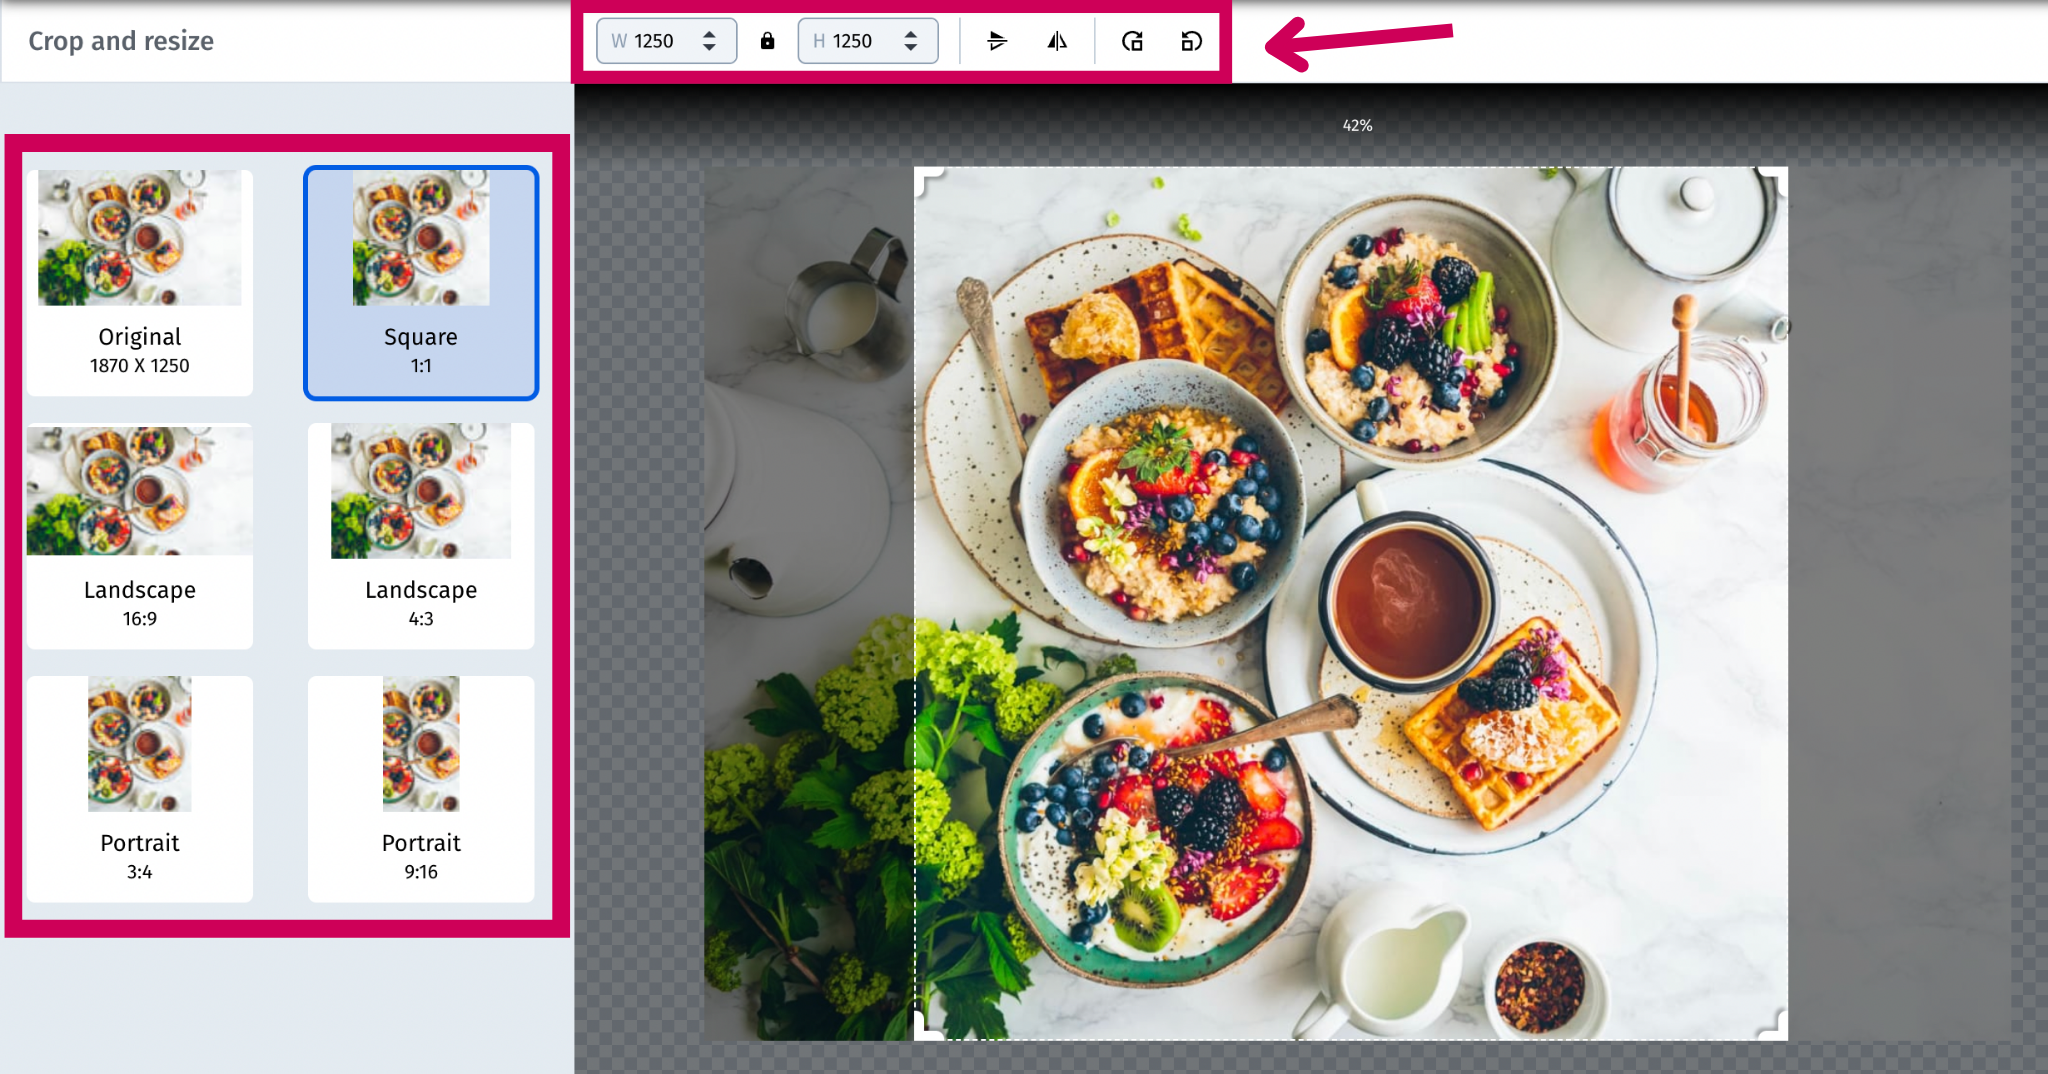This screenshot has height=1074, width=2048.
Task: Toggle the aspect ratio lock icon
Action: click(x=767, y=41)
